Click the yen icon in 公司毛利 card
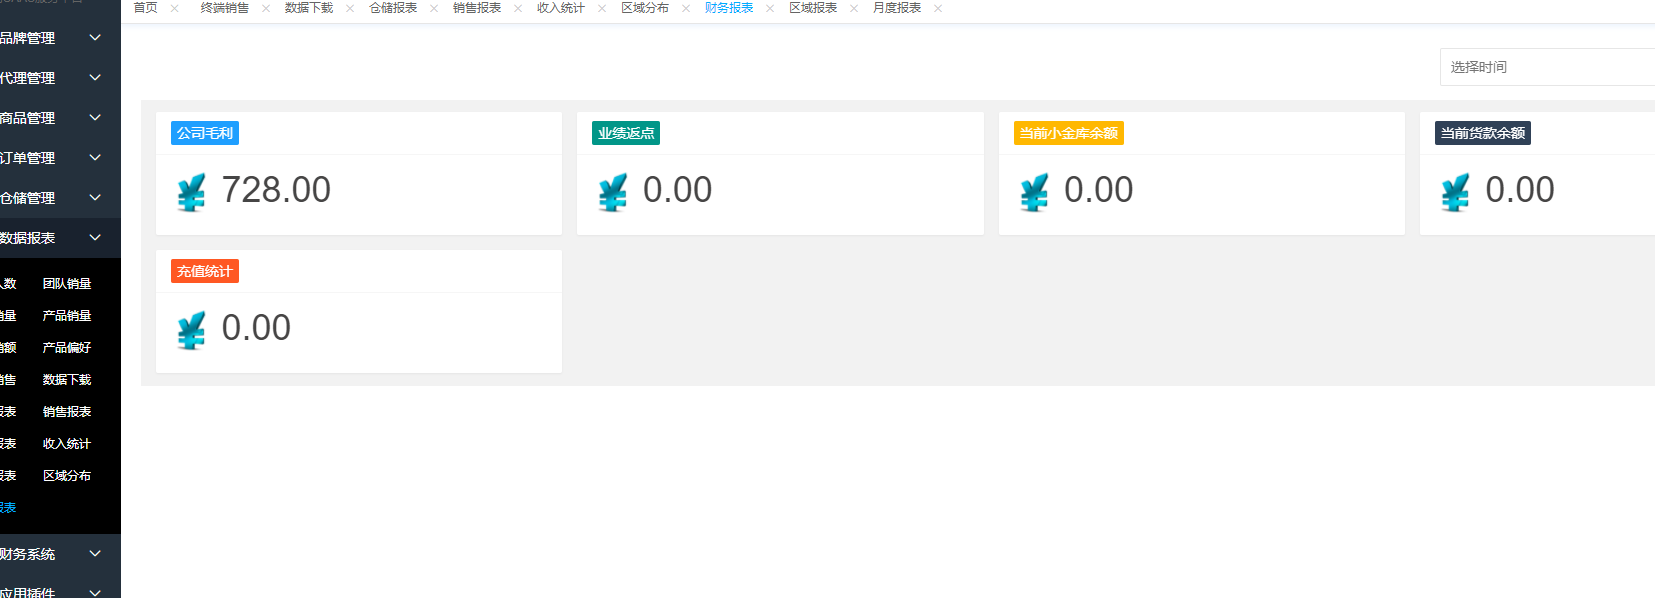1655x598 pixels. coord(191,192)
